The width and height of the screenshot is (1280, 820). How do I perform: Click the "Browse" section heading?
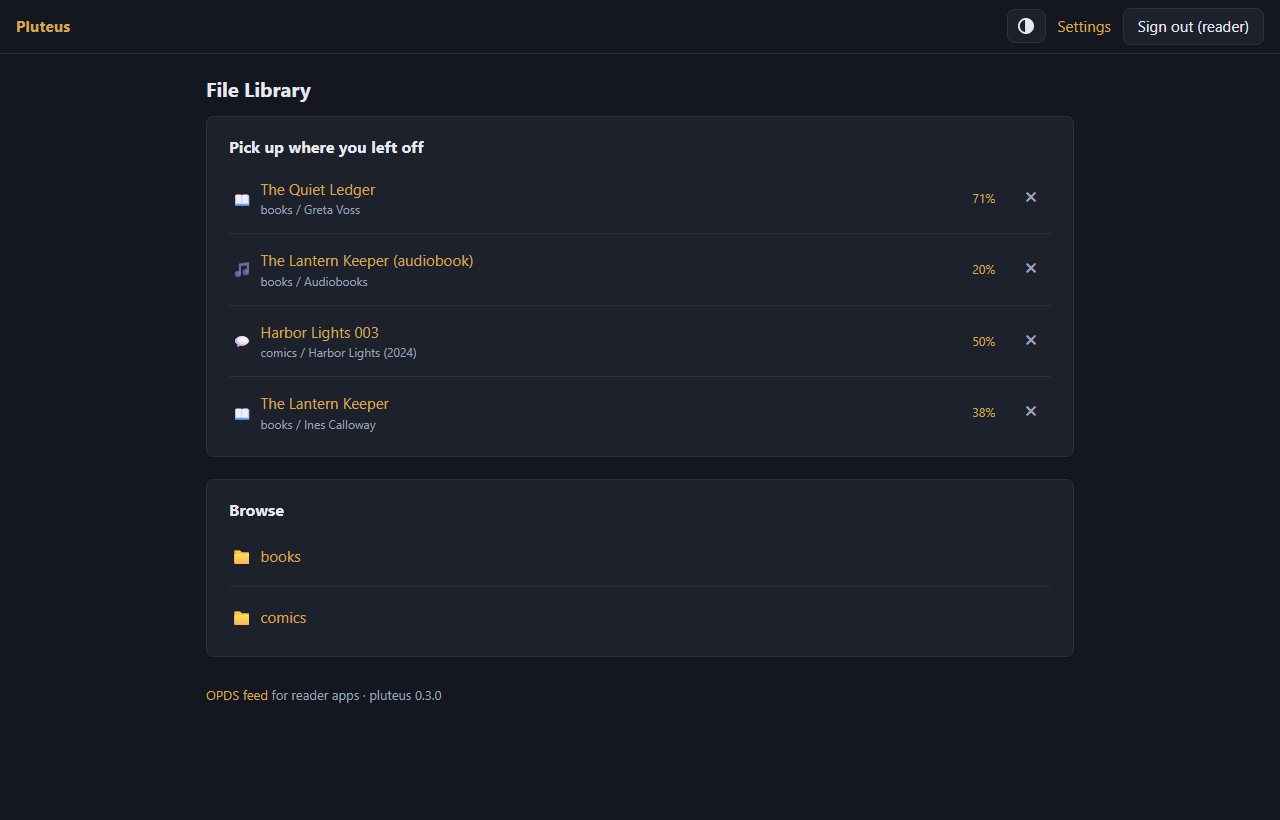click(257, 511)
